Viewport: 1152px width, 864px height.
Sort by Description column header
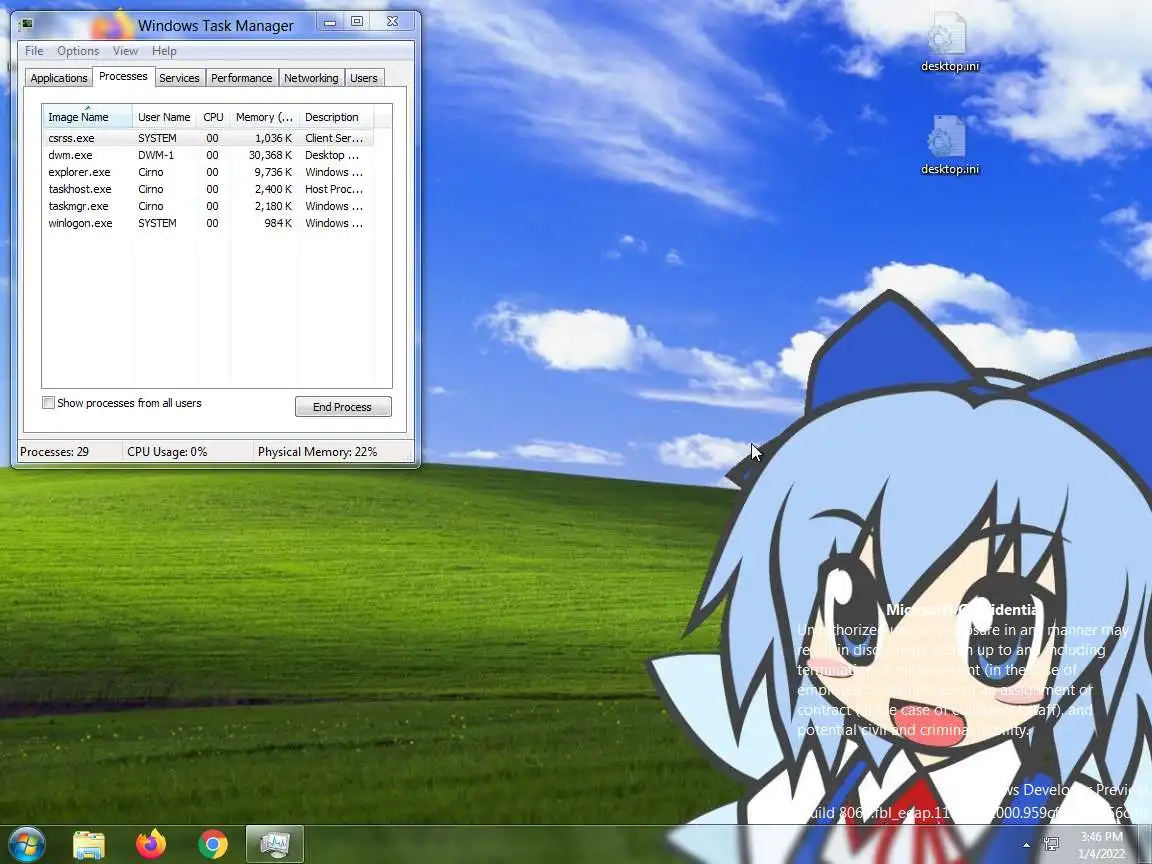coord(336,117)
